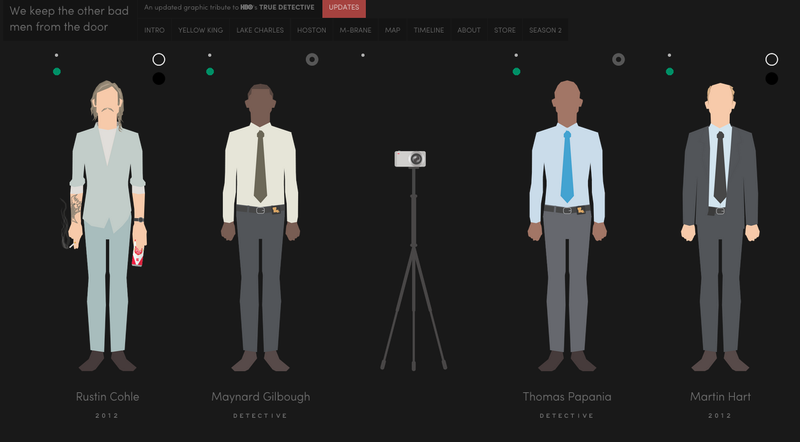Screen dimensions: 800x442
Task: Select the grey ring icon beside Maynard Gilbough
Action: (312, 59)
